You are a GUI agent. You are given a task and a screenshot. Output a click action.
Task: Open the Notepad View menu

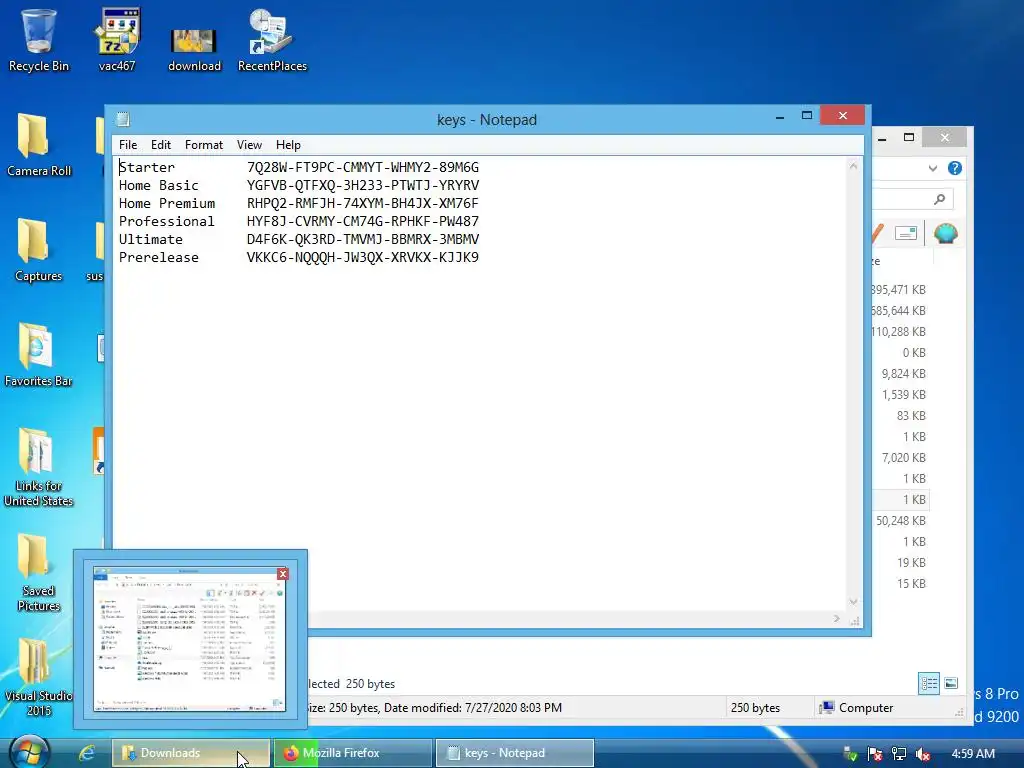pos(249,145)
